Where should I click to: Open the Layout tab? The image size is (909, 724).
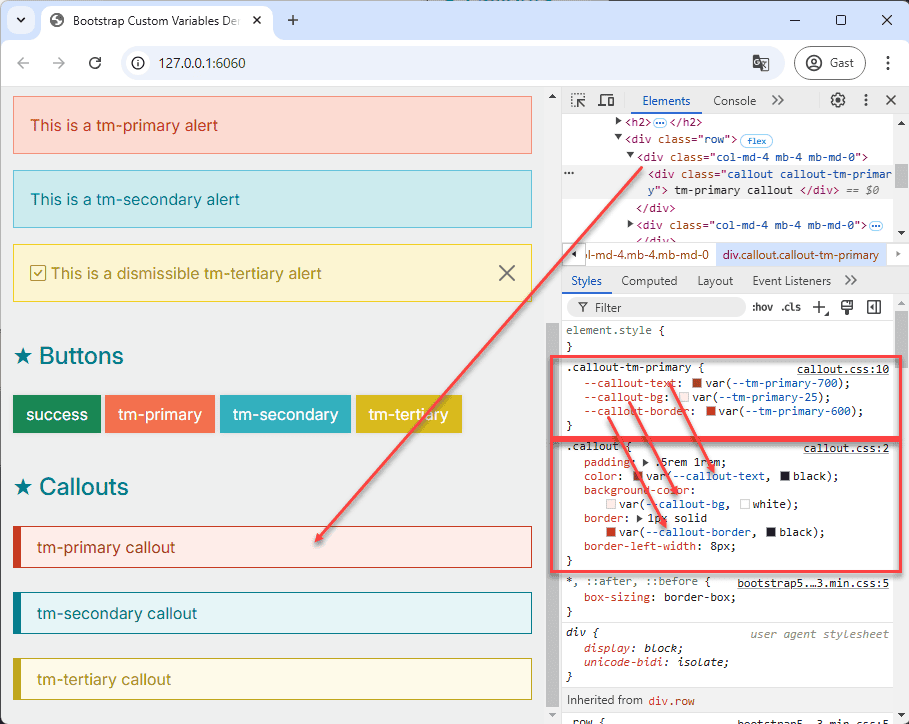[715, 281]
